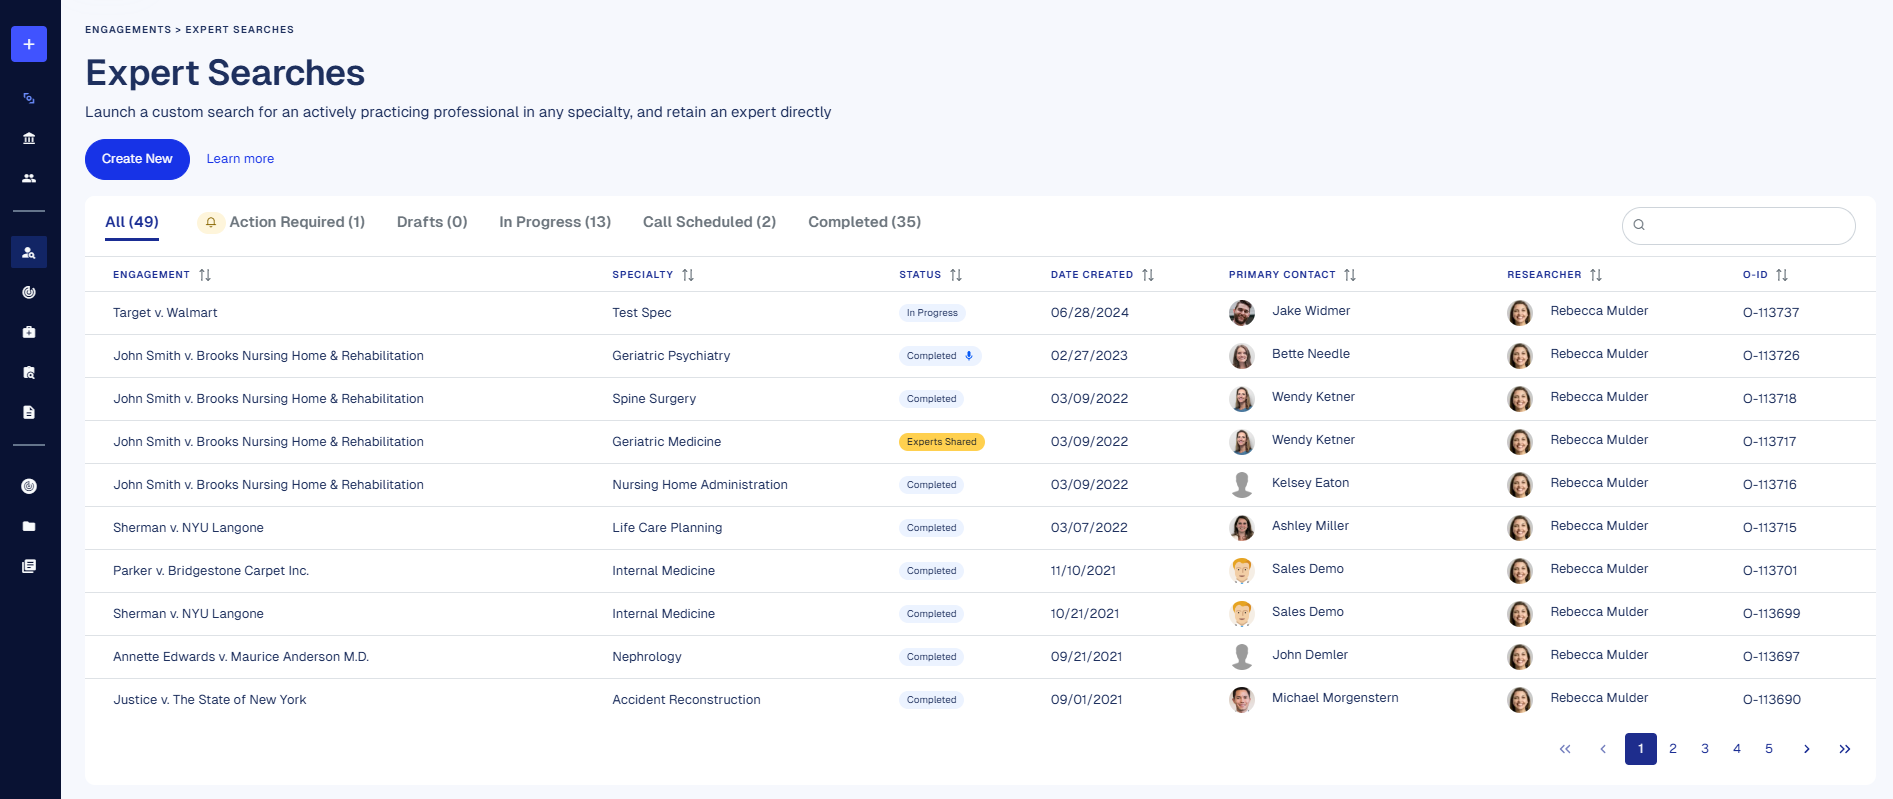Select the expert search person icon in sidebar
Screen dimensions: 1893x799
pos(29,252)
